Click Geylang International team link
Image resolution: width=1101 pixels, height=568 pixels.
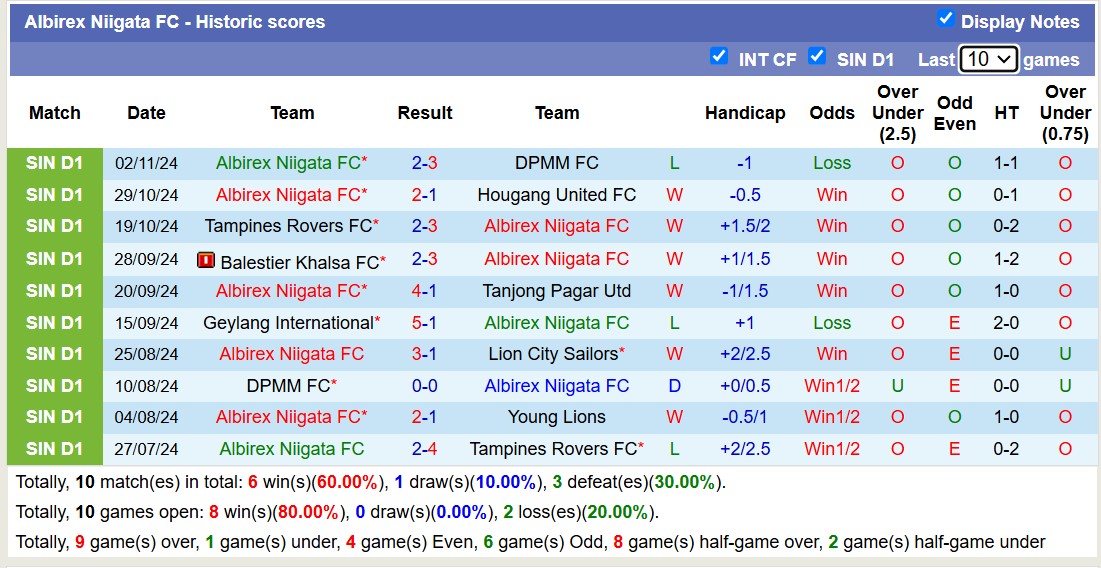pyautogui.click(x=288, y=323)
